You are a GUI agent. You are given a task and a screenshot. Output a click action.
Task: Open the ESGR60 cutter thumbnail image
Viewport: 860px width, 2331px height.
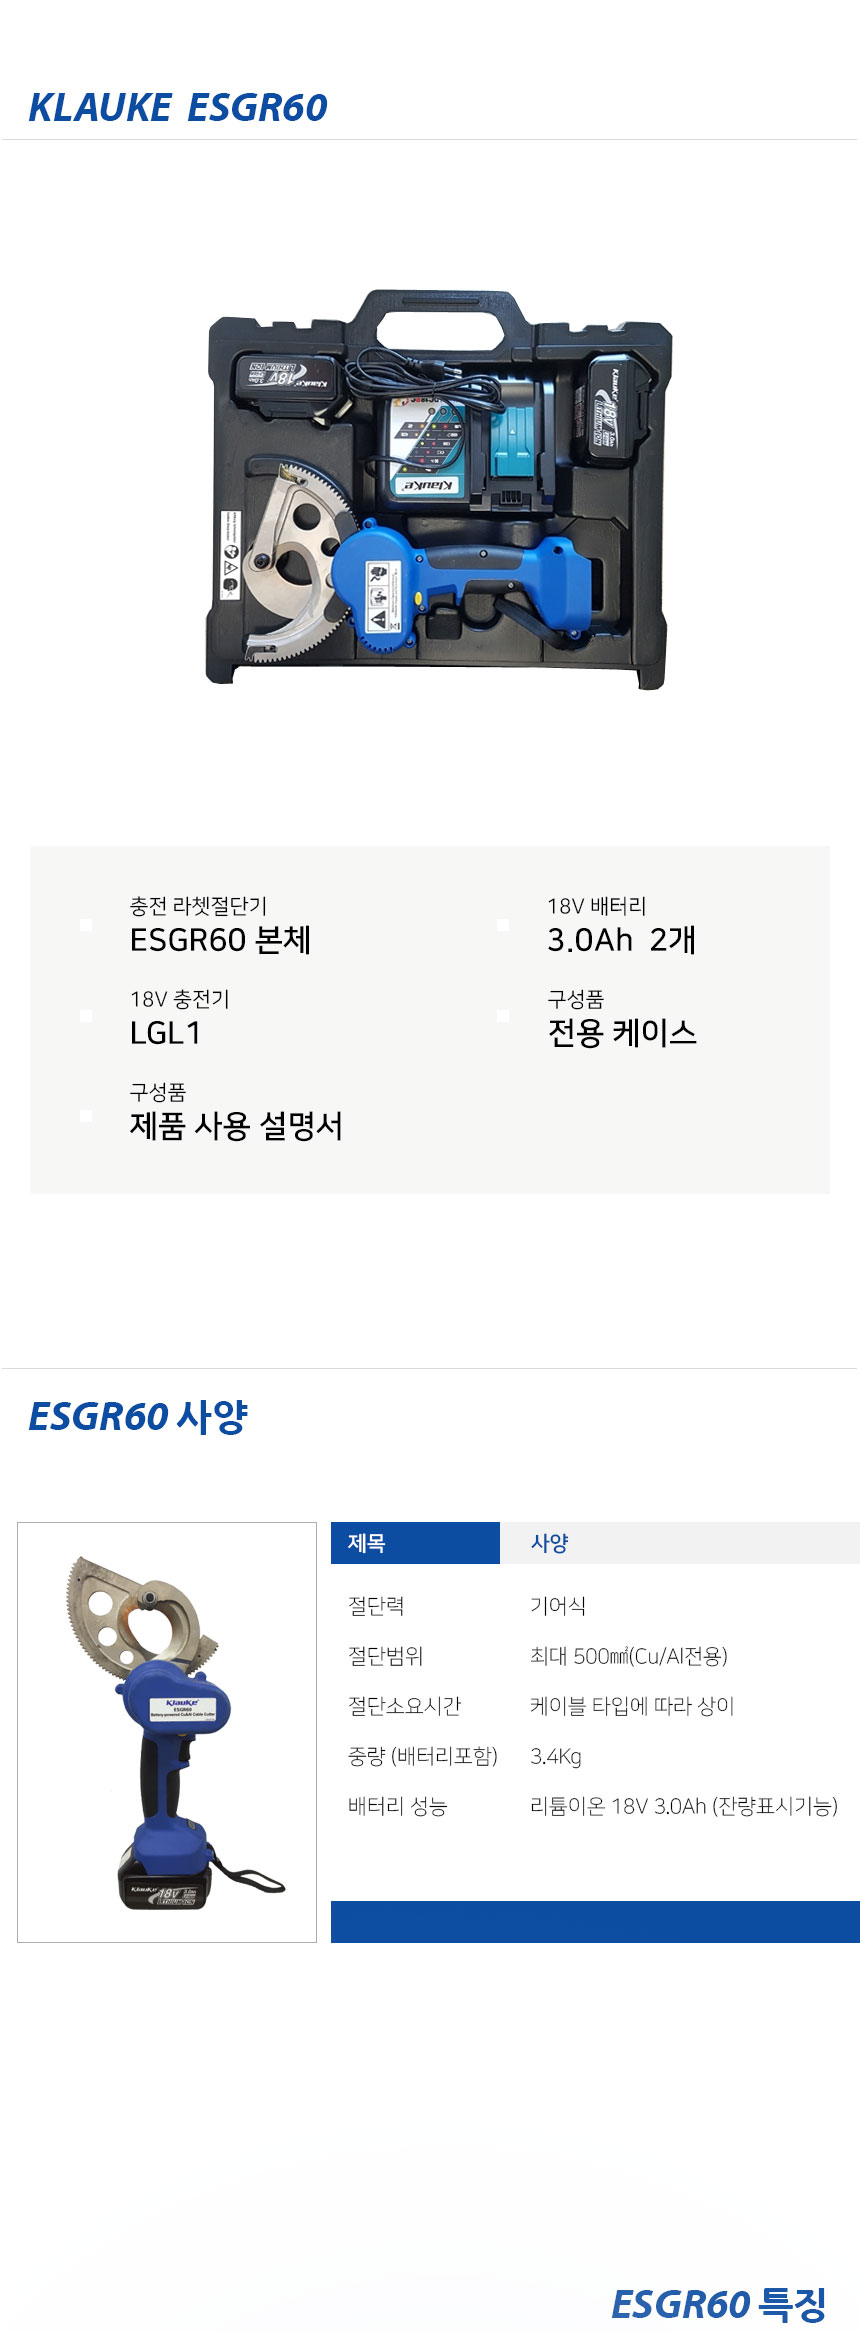167,1732
